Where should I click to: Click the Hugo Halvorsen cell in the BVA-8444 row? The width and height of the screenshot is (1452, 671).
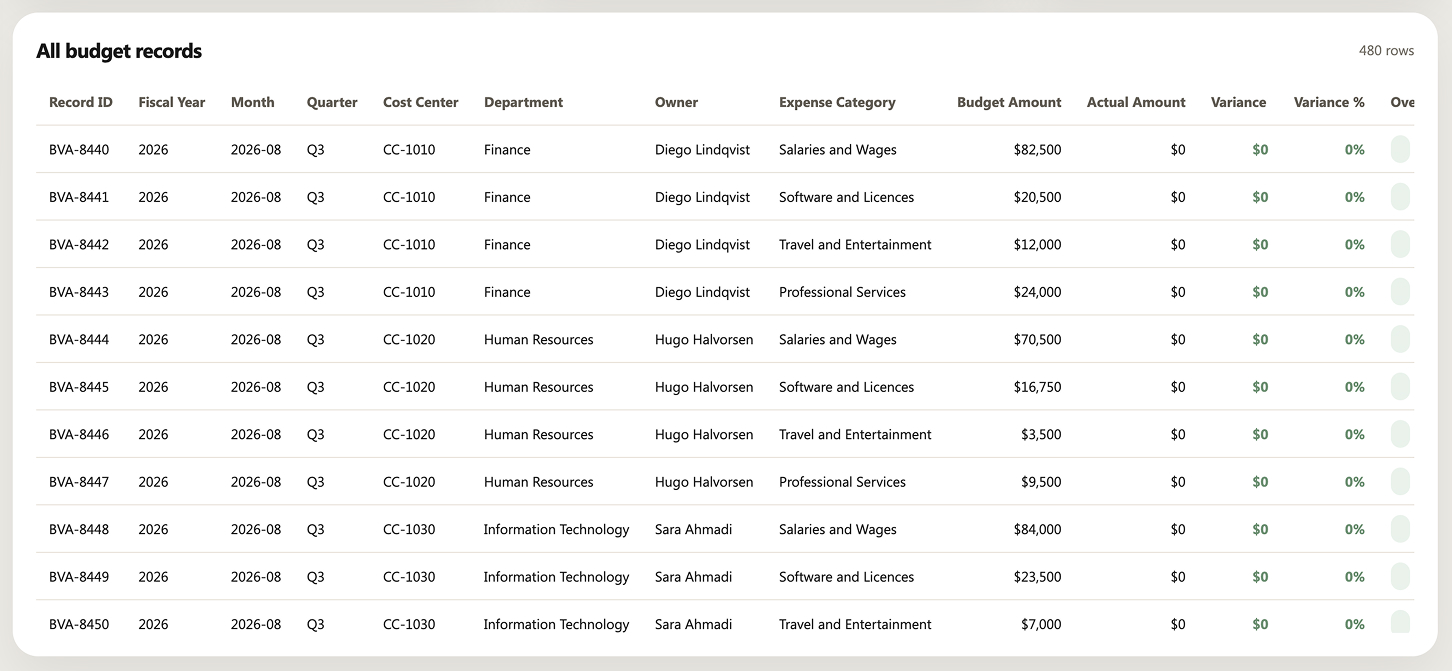[704, 340]
